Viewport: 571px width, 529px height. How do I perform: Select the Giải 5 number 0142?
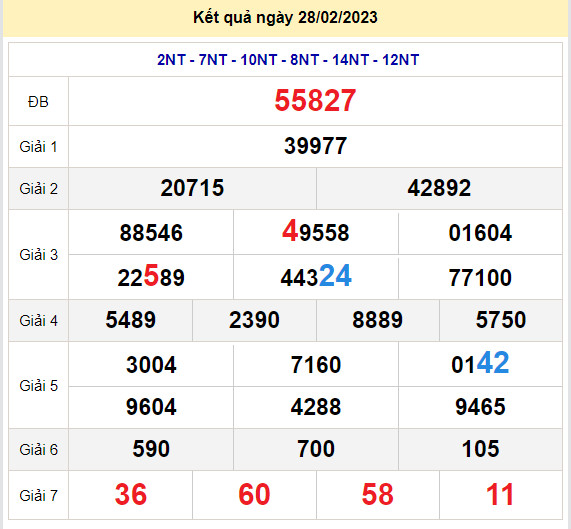point(480,363)
